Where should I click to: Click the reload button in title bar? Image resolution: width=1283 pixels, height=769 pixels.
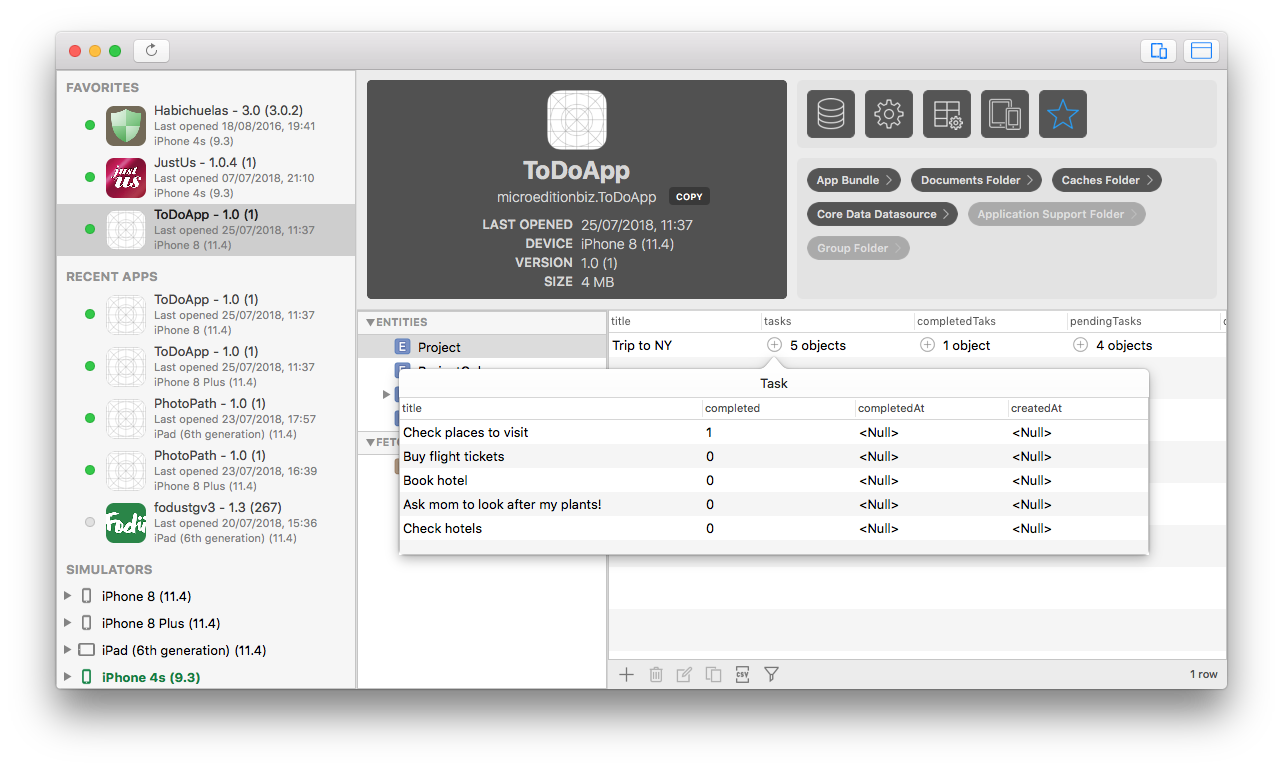click(151, 51)
